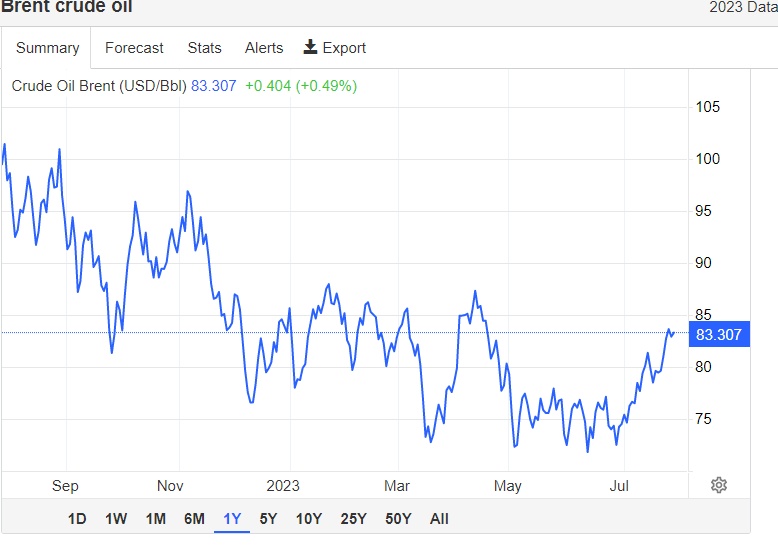The height and width of the screenshot is (554, 778).
Task: Open the Stats tab
Action: (x=204, y=48)
